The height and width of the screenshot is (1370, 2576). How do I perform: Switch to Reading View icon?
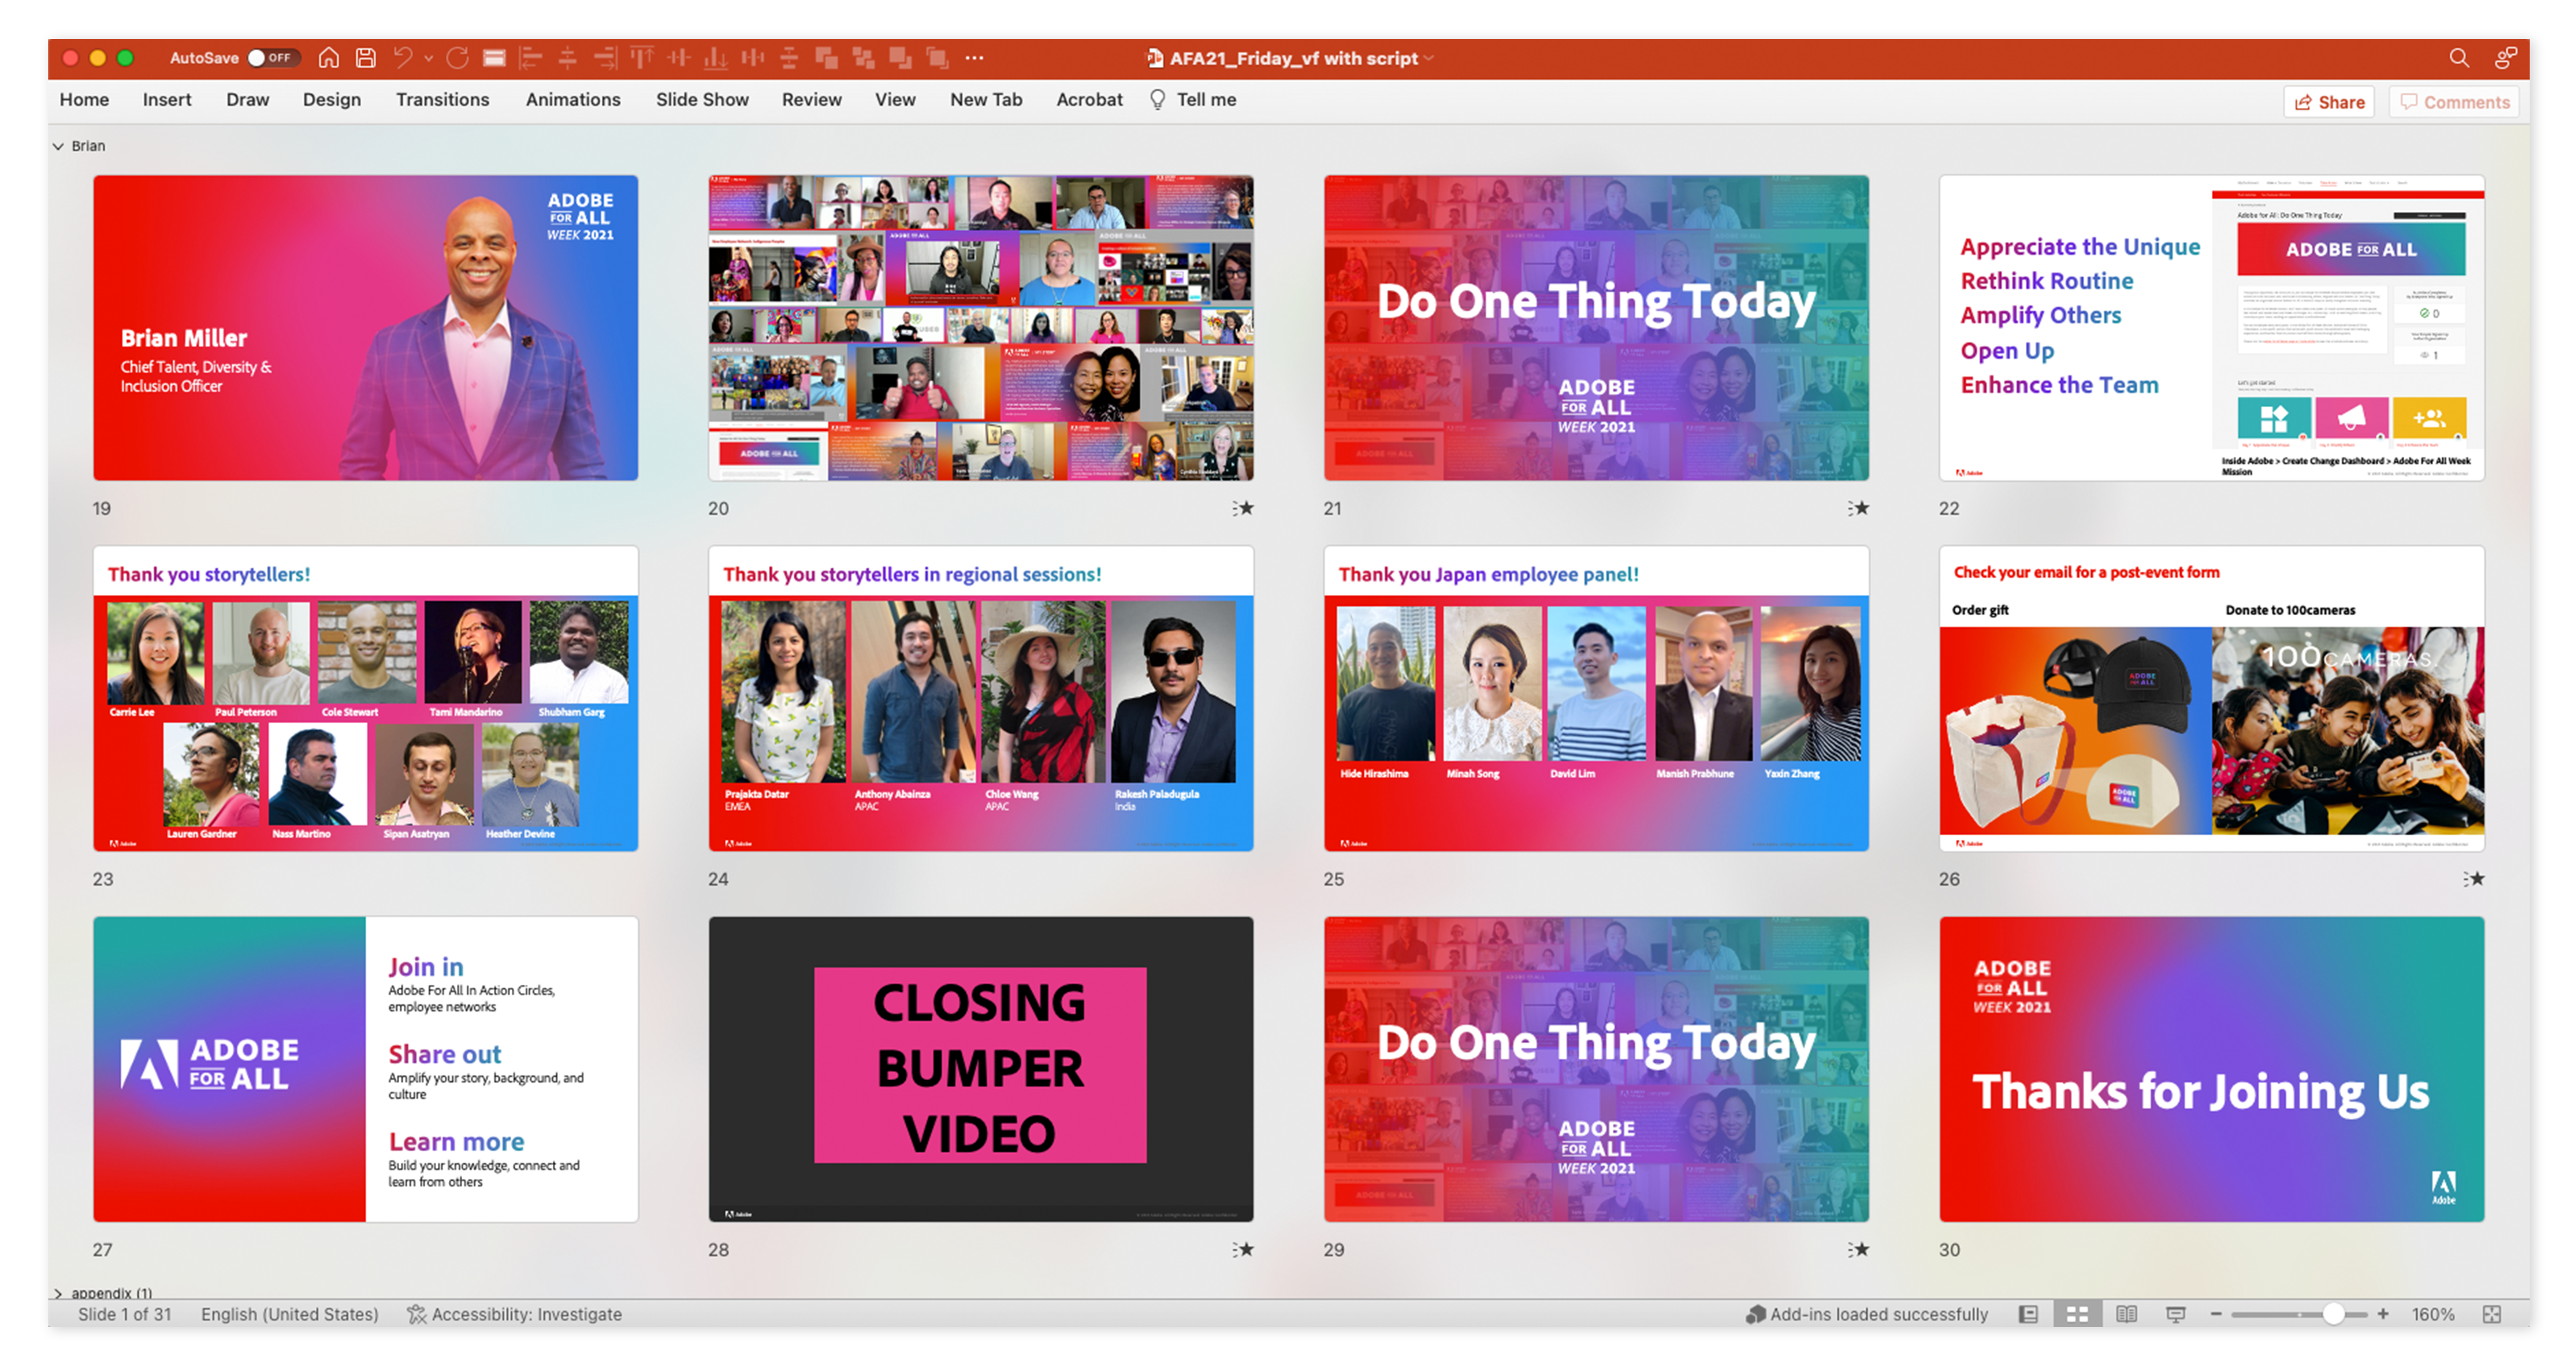coord(2126,1314)
